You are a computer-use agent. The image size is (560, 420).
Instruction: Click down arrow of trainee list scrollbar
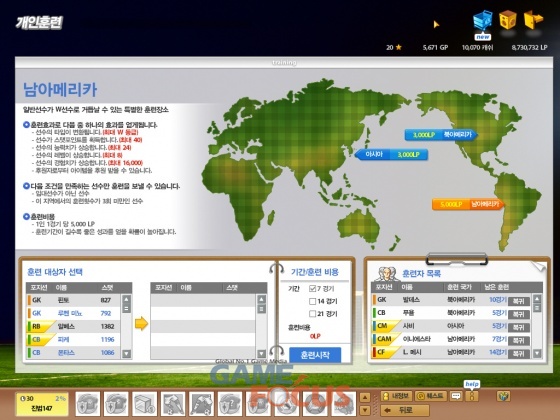(537, 354)
